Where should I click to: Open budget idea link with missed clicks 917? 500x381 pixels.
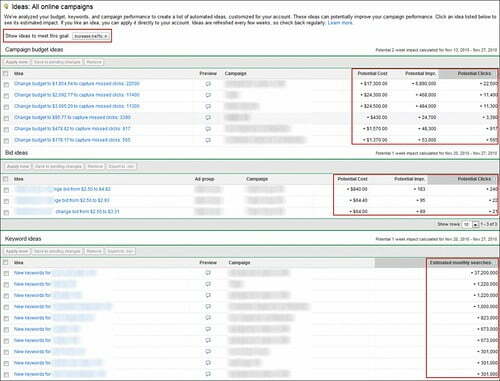72,129
